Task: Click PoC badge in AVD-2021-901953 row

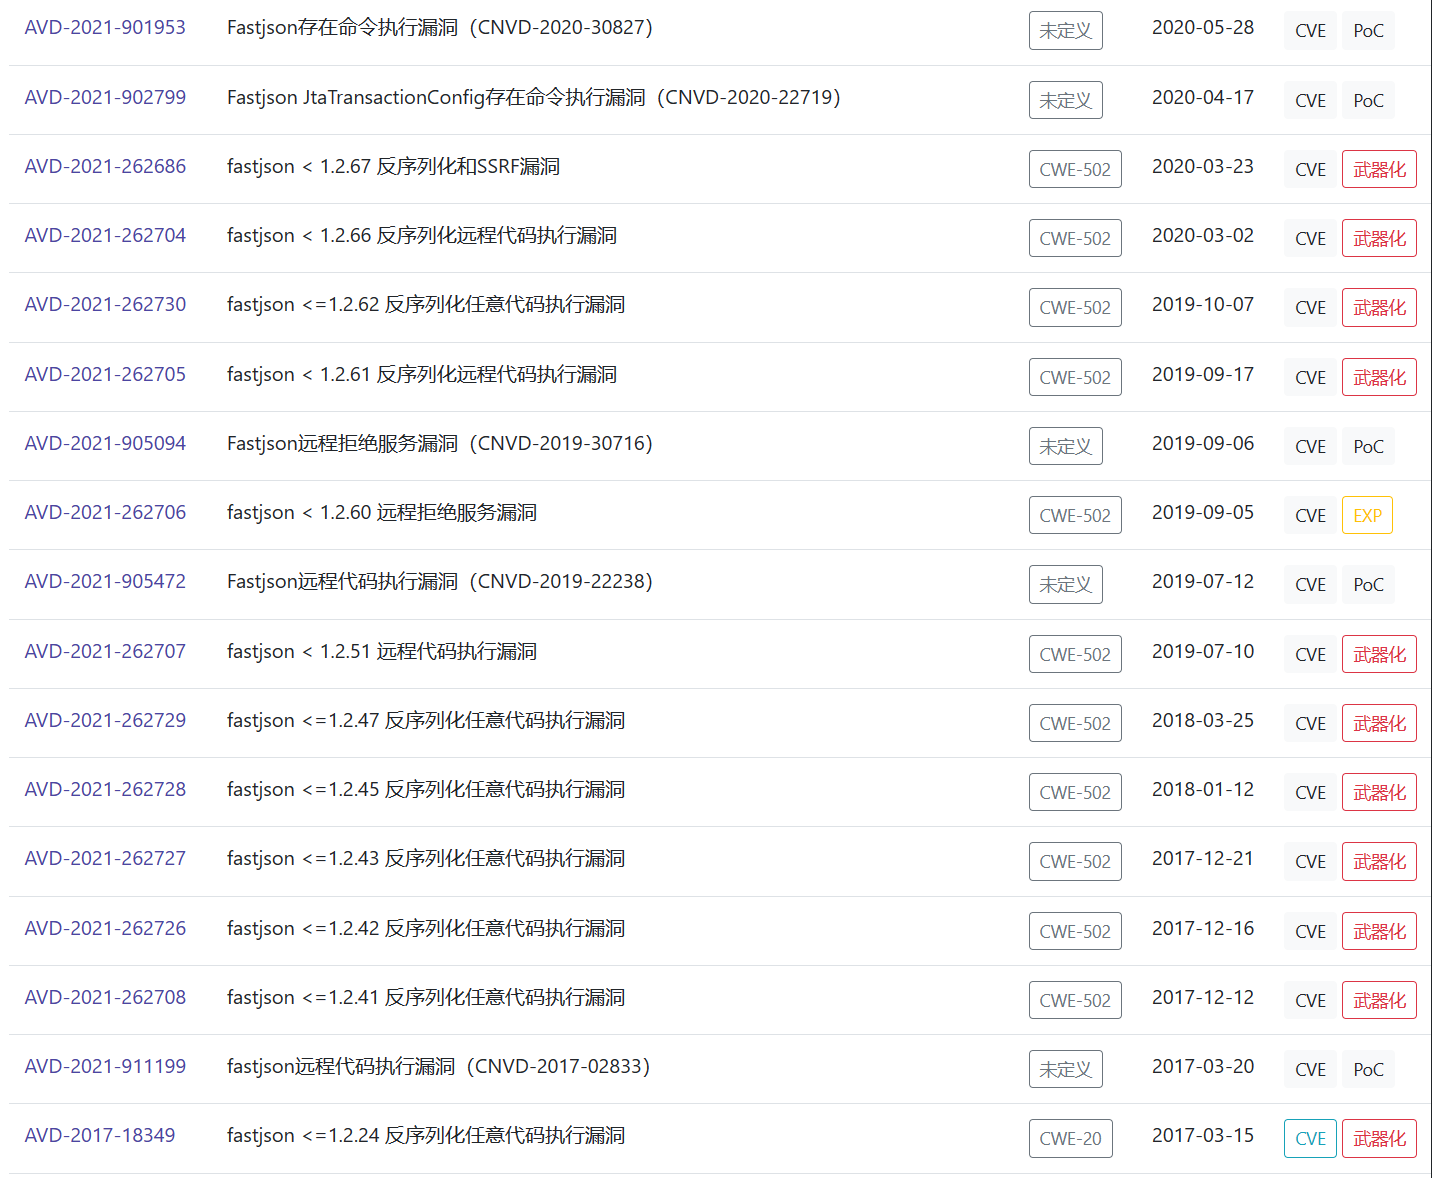Action: click(x=1368, y=31)
